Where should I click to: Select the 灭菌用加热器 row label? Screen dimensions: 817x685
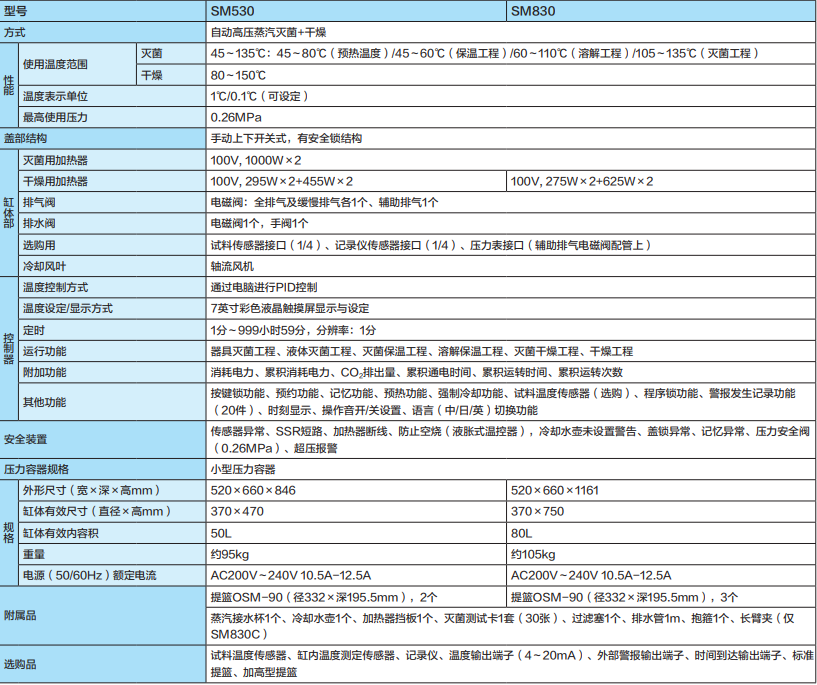55,160
